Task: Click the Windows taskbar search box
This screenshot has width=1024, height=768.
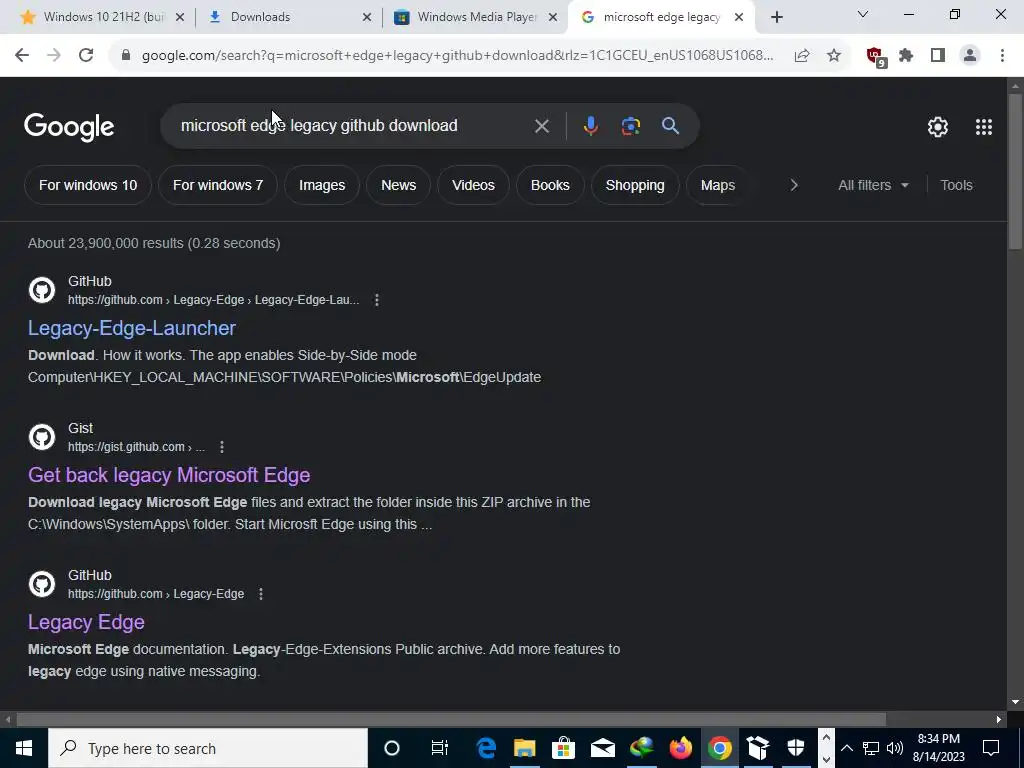Action: (x=208, y=748)
